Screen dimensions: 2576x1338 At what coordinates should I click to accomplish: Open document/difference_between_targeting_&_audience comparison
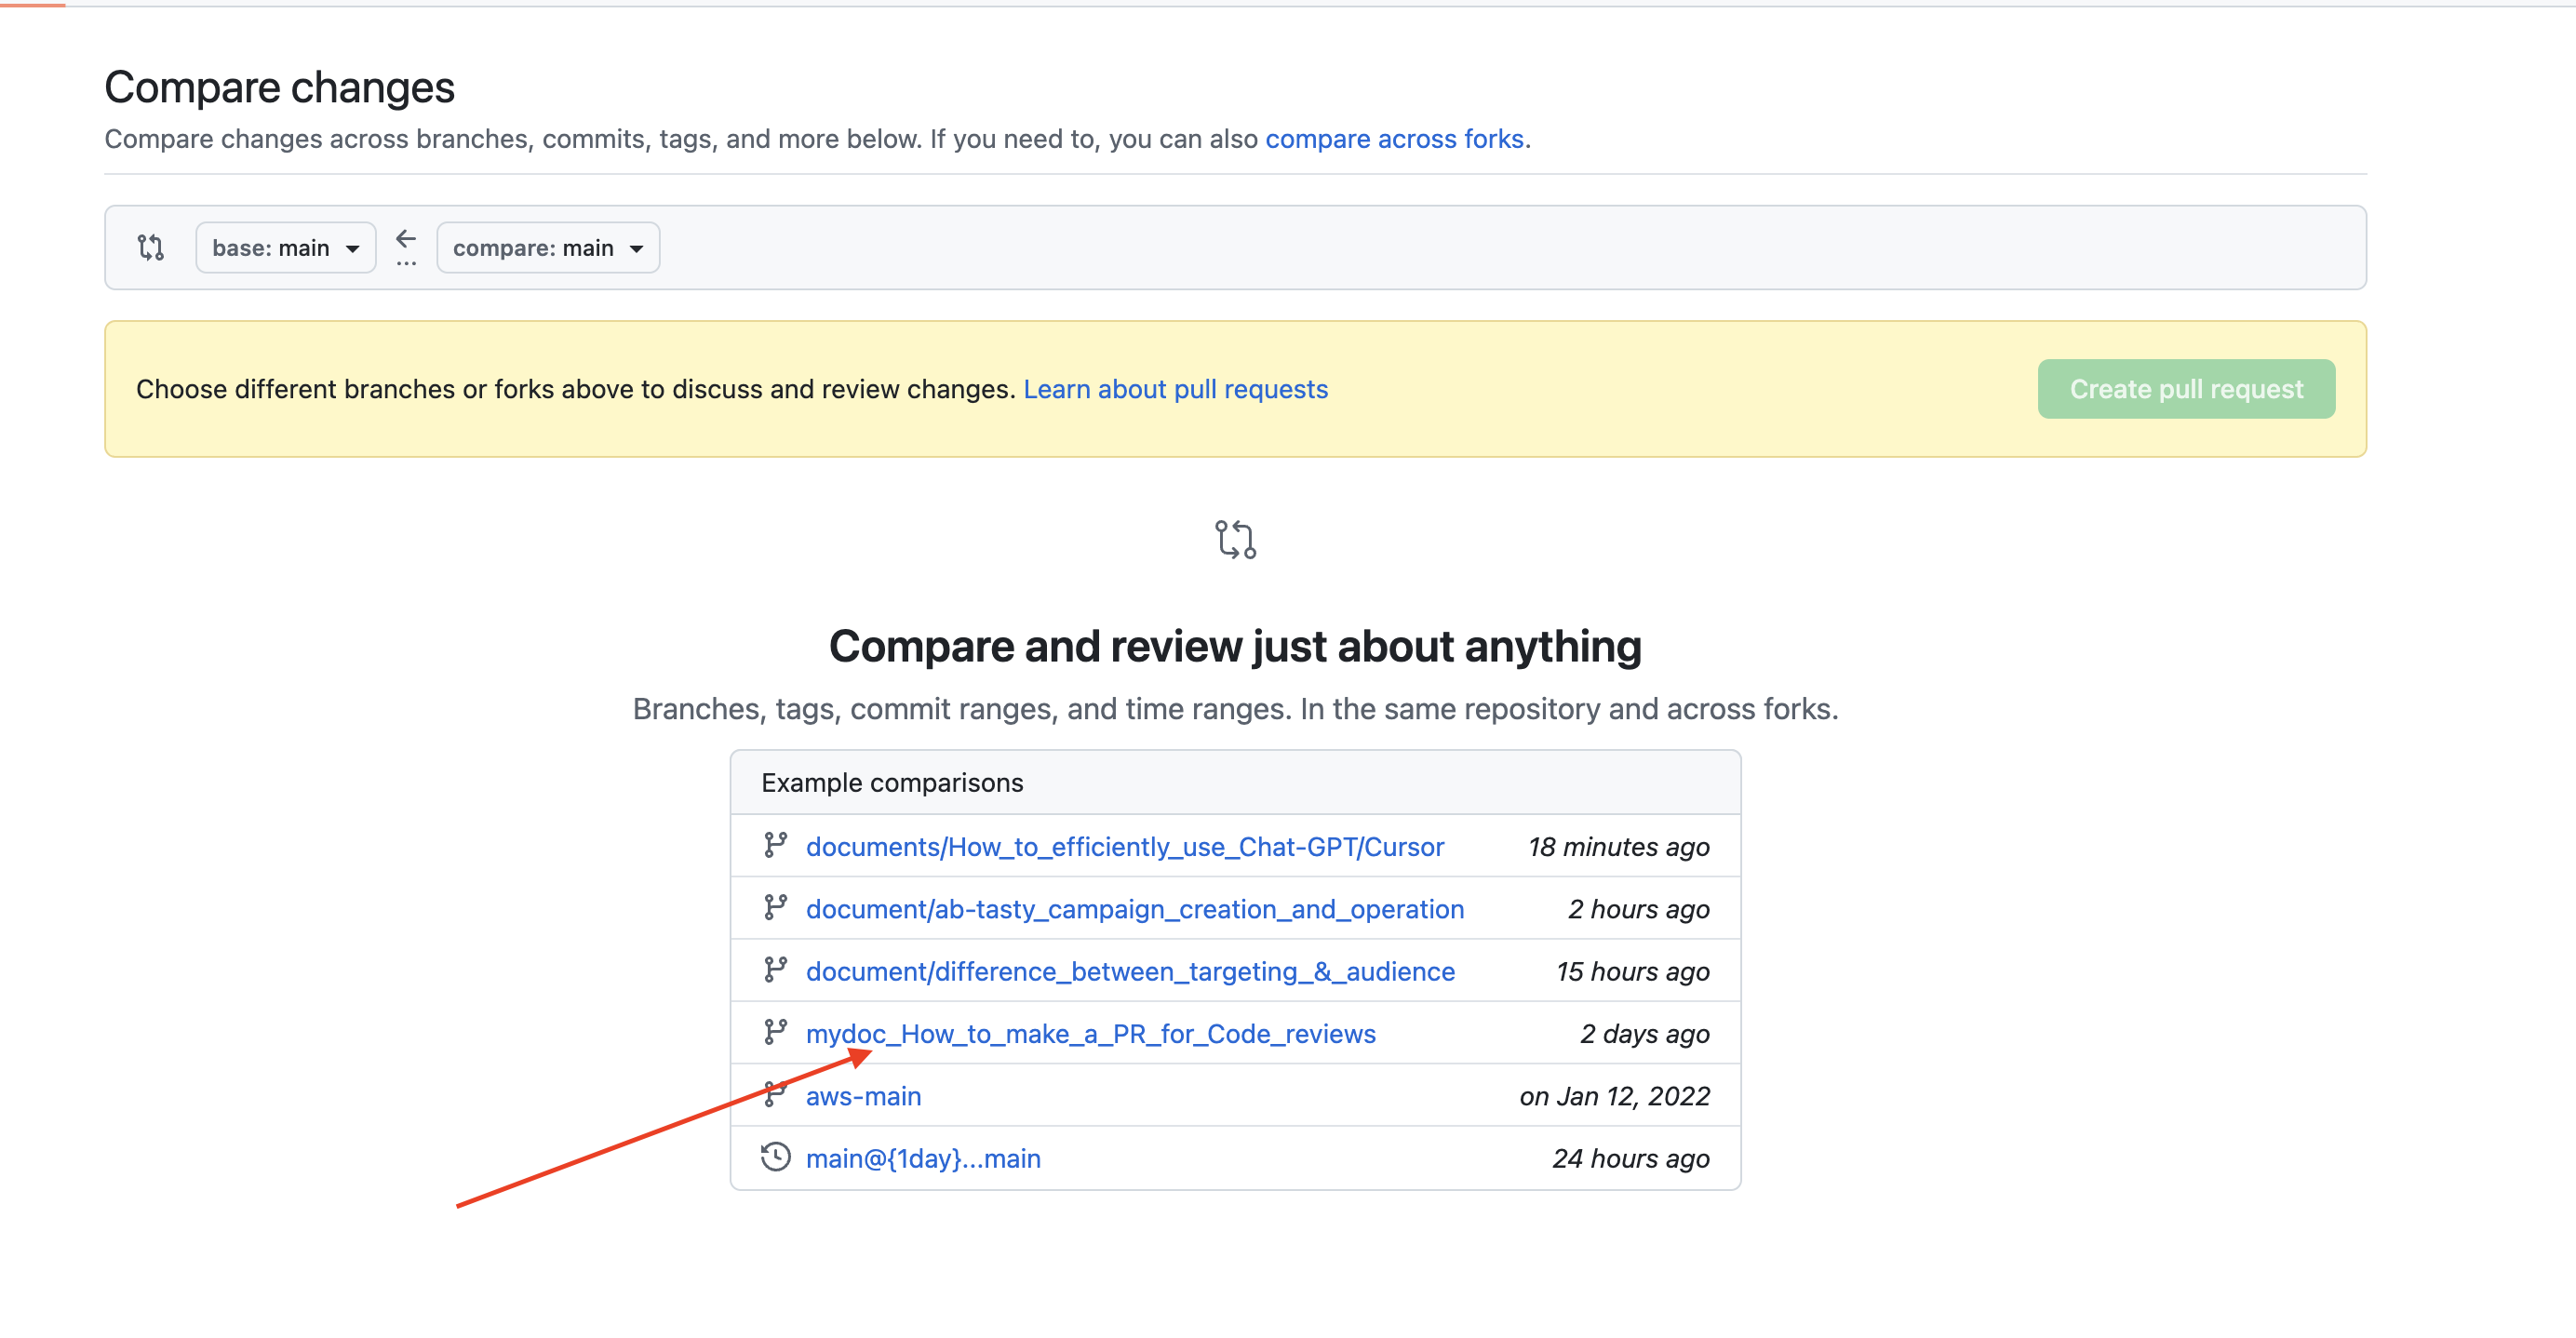[1130, 971]
